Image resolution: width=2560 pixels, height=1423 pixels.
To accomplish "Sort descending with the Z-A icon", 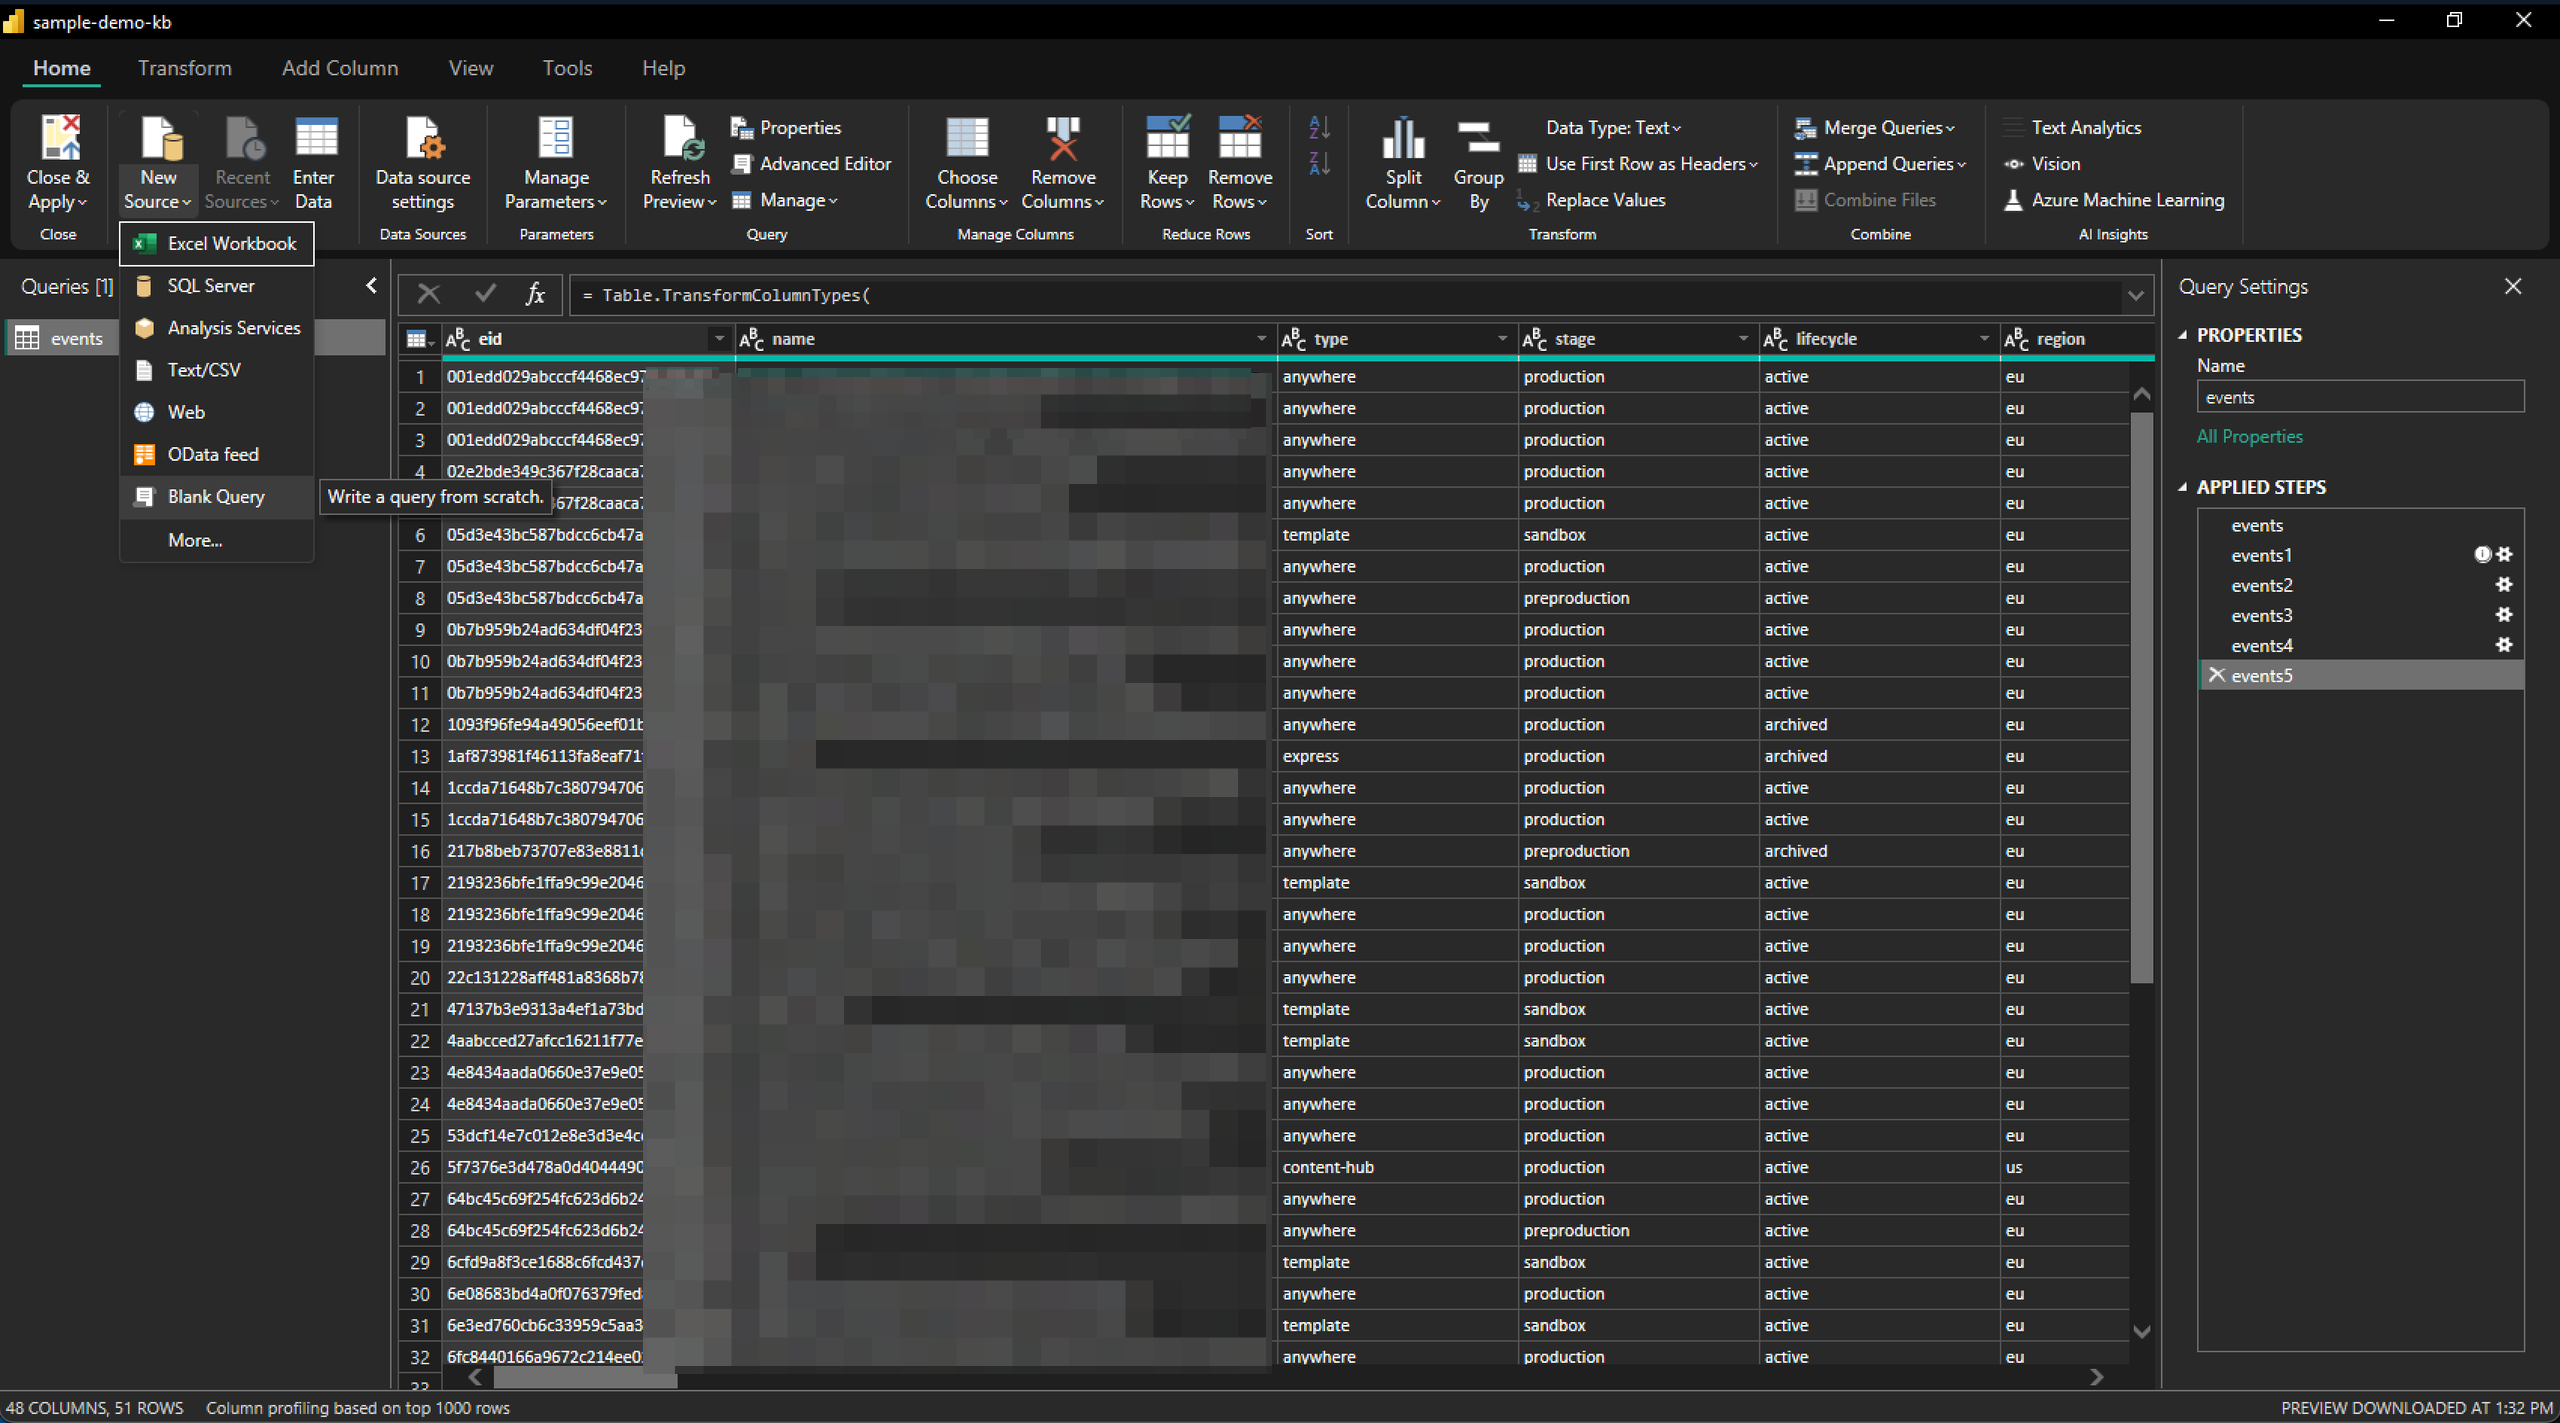I will tap(1319, 163).
